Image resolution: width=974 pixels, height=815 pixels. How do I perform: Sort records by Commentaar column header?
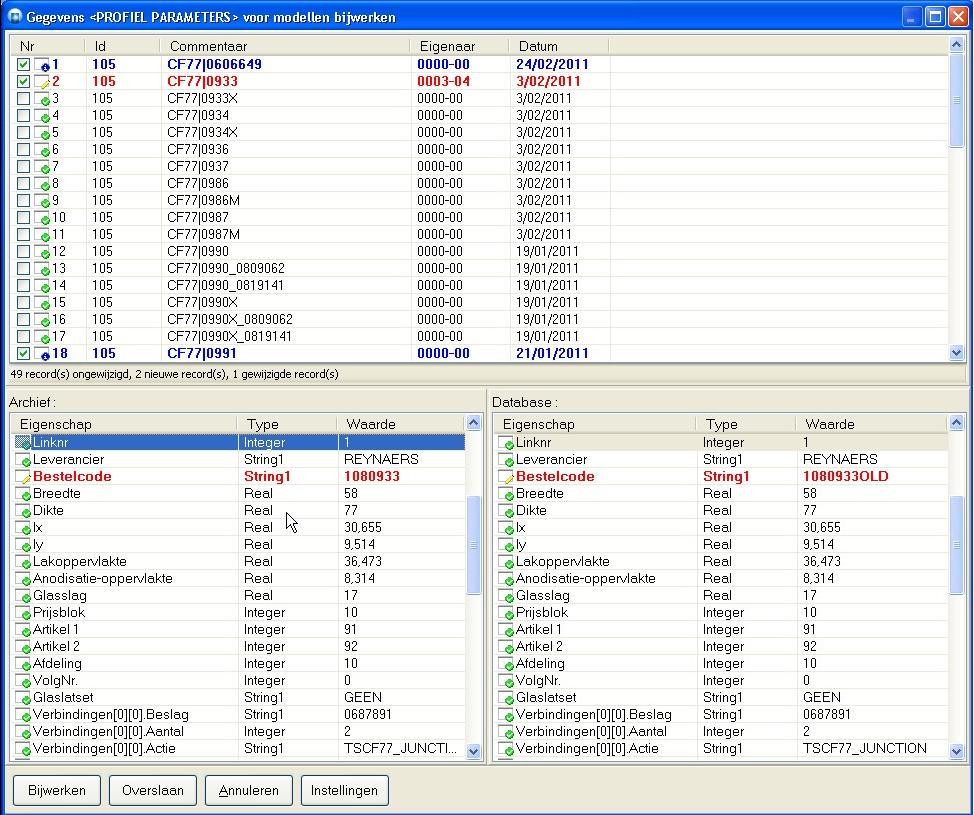point(285,47)
